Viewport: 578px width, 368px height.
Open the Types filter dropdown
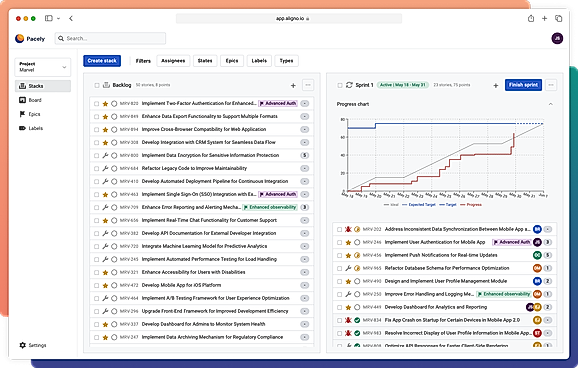[286, 61]
